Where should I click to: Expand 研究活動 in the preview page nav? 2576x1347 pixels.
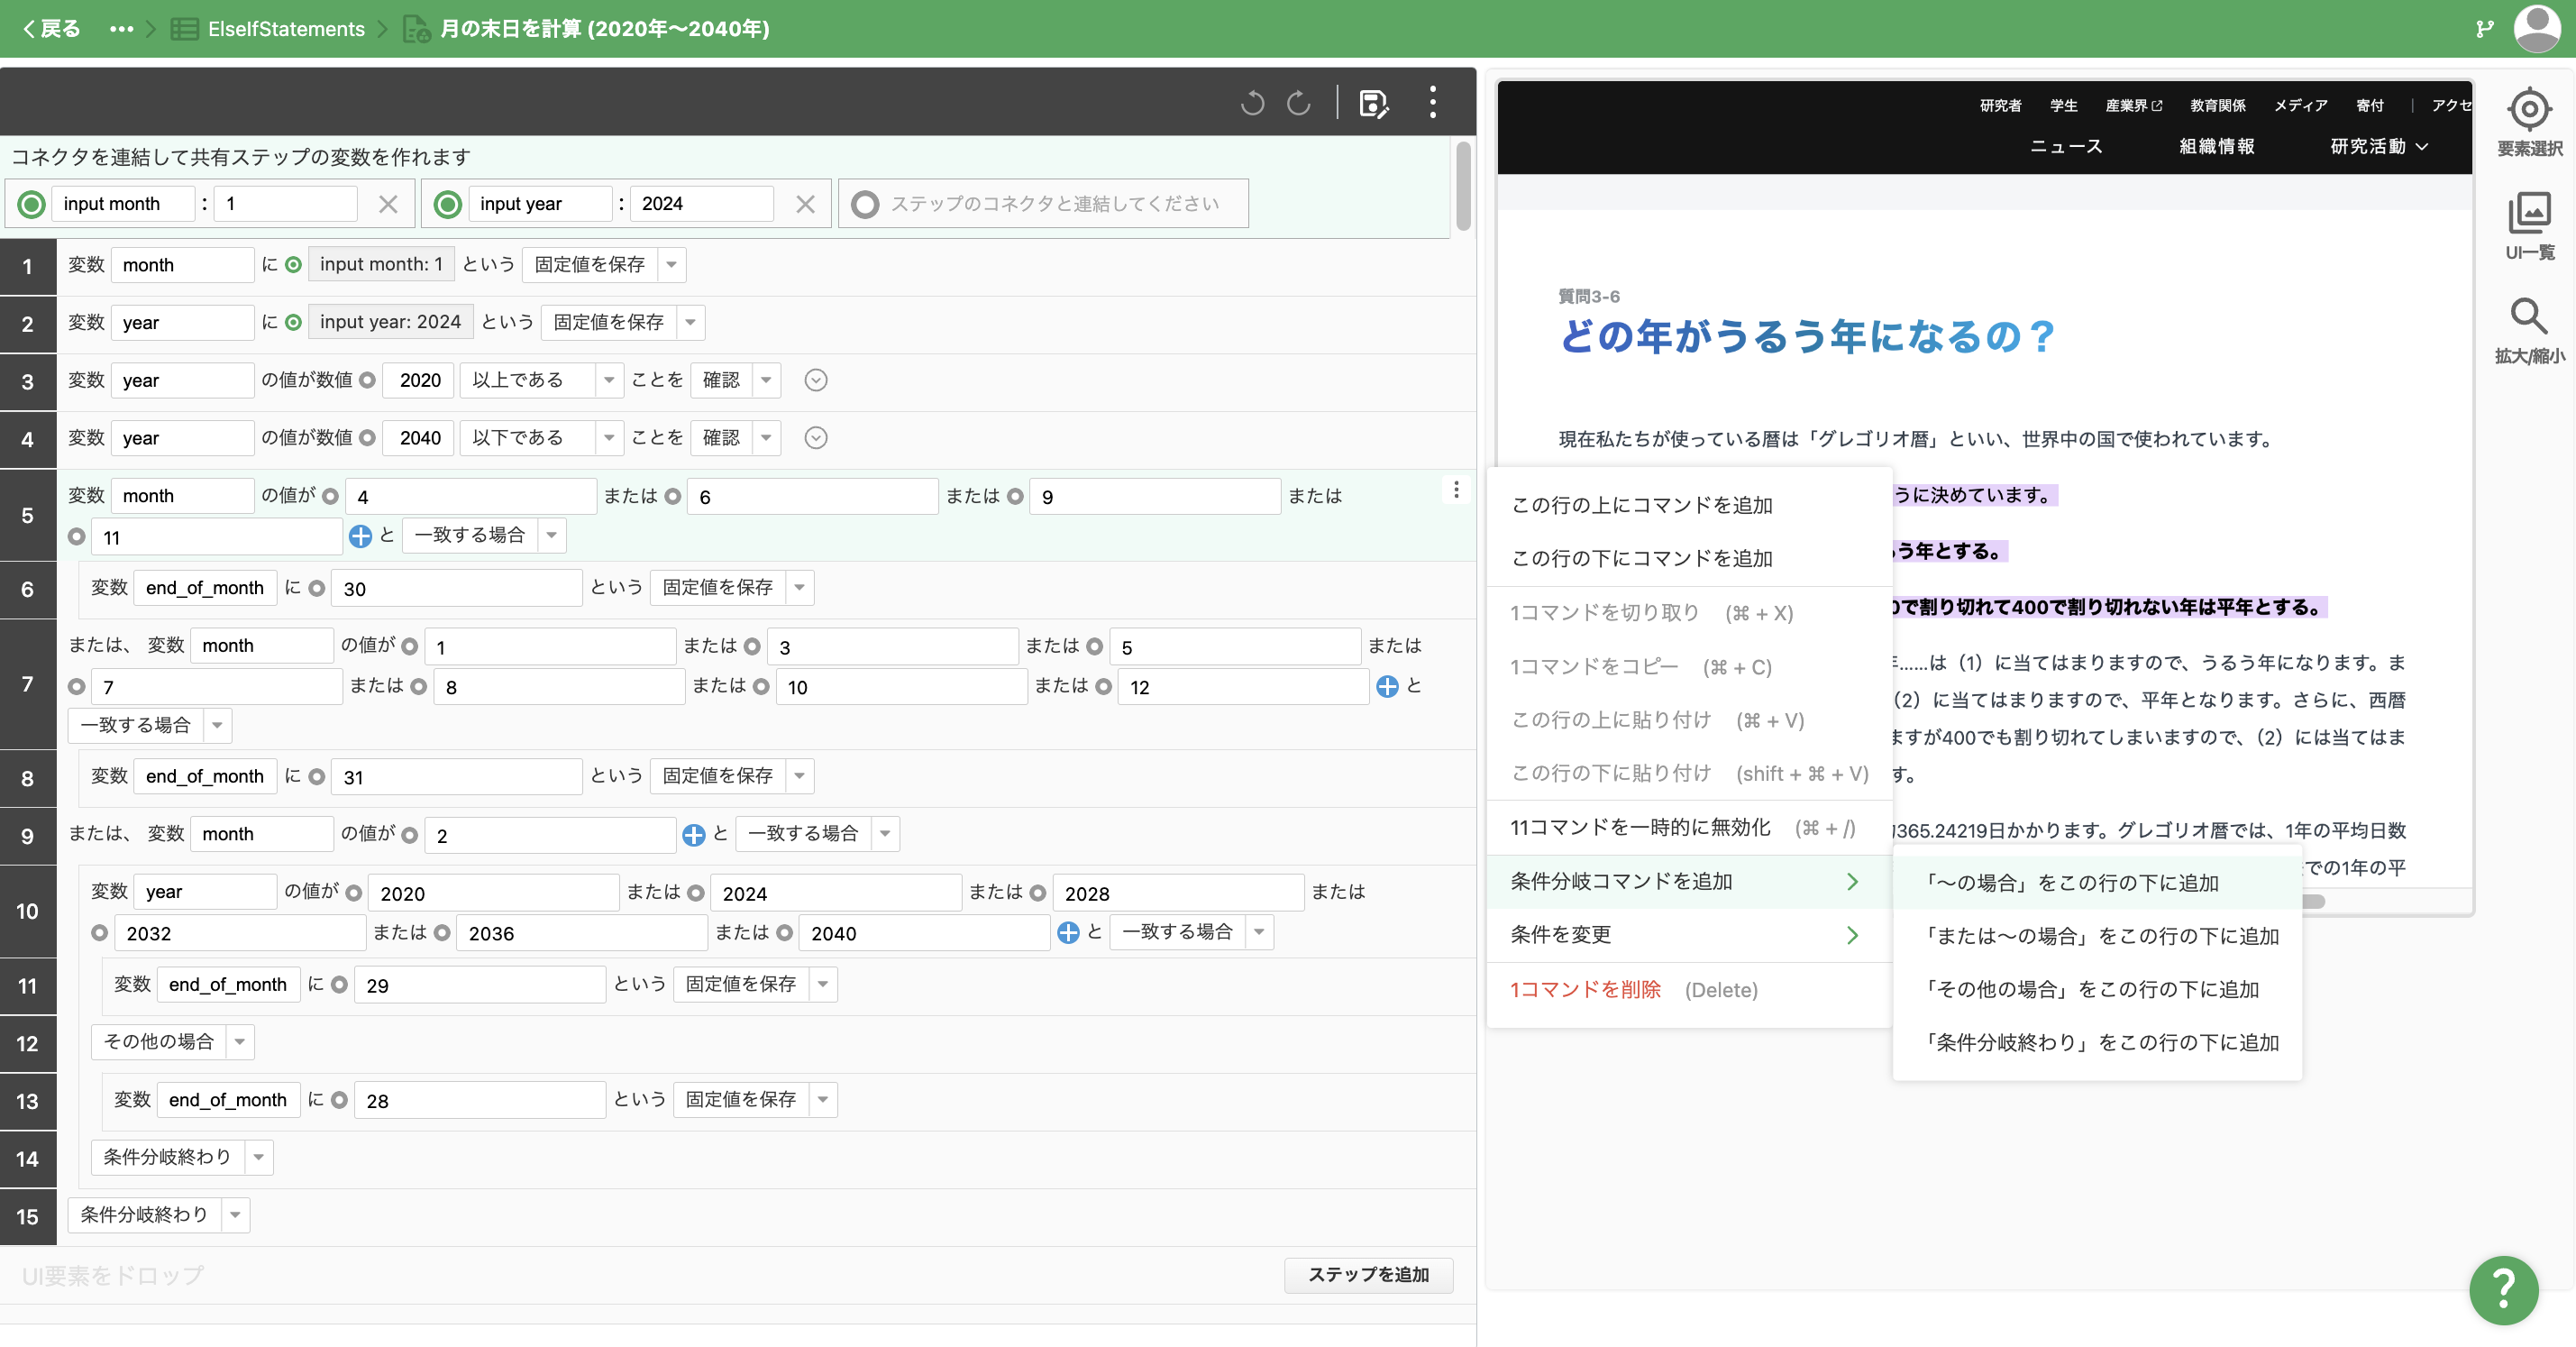tap(2378, 146)
